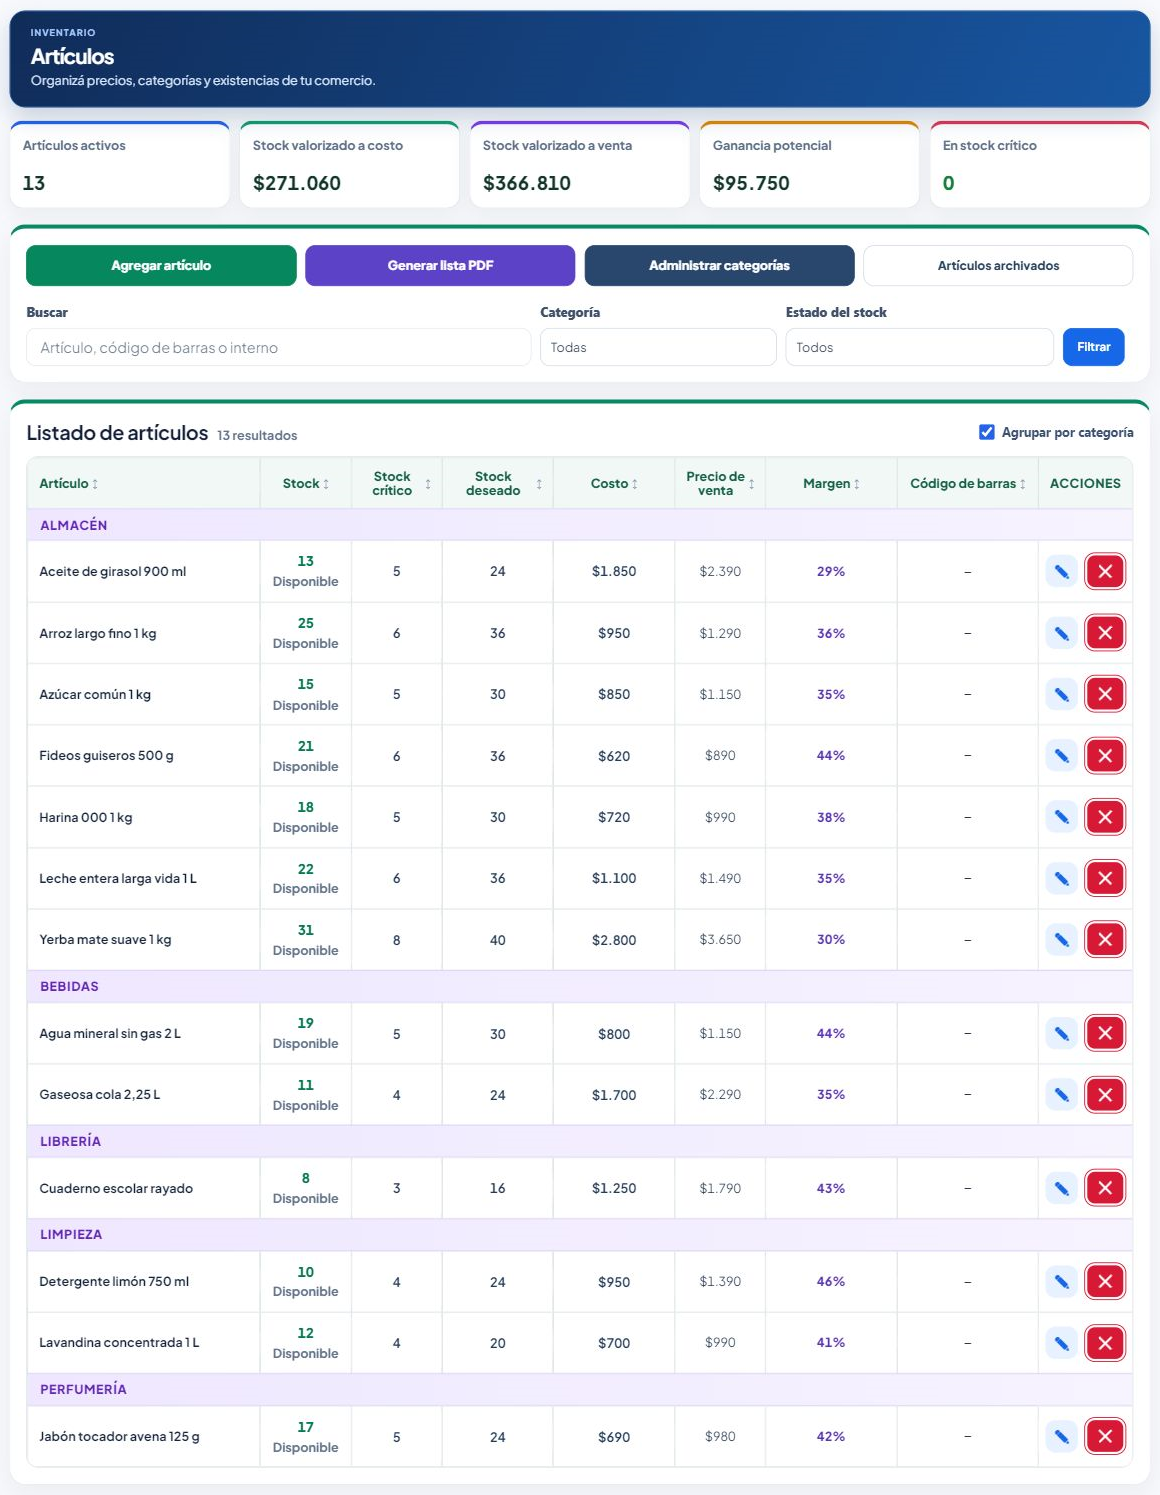This screenshot has width=1160, height=1495.
Task: Sort by Stock deseado column header
Action: pyautogui.click(x=498, y=483)
